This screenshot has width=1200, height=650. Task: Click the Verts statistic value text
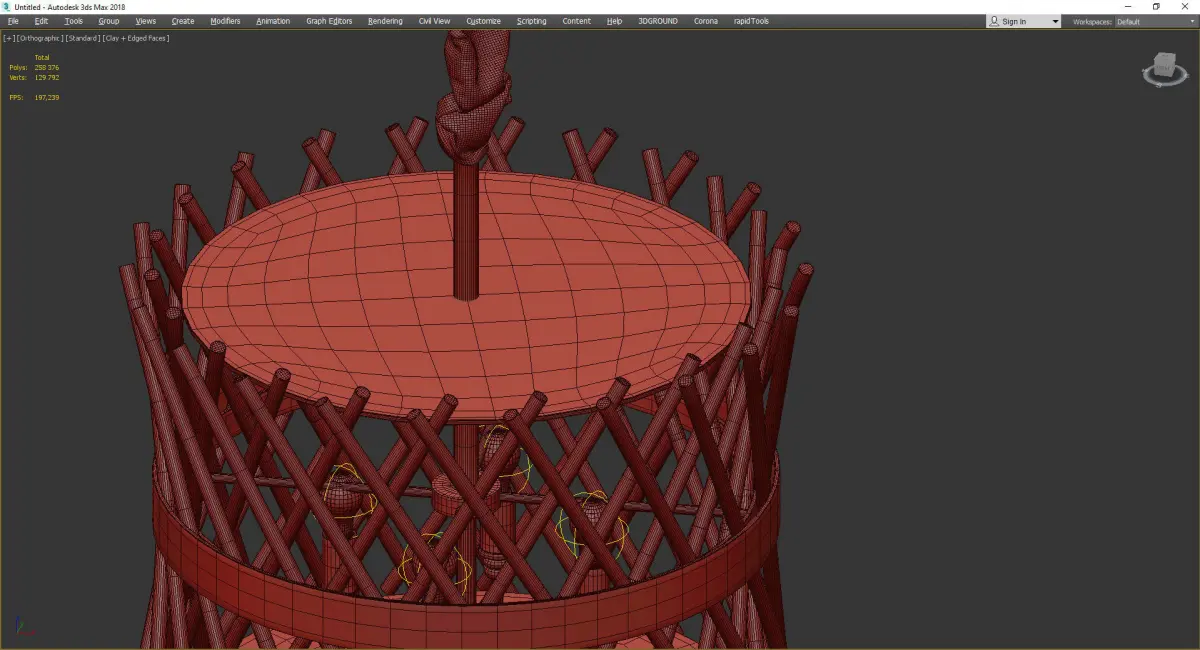tap(46, 77)
